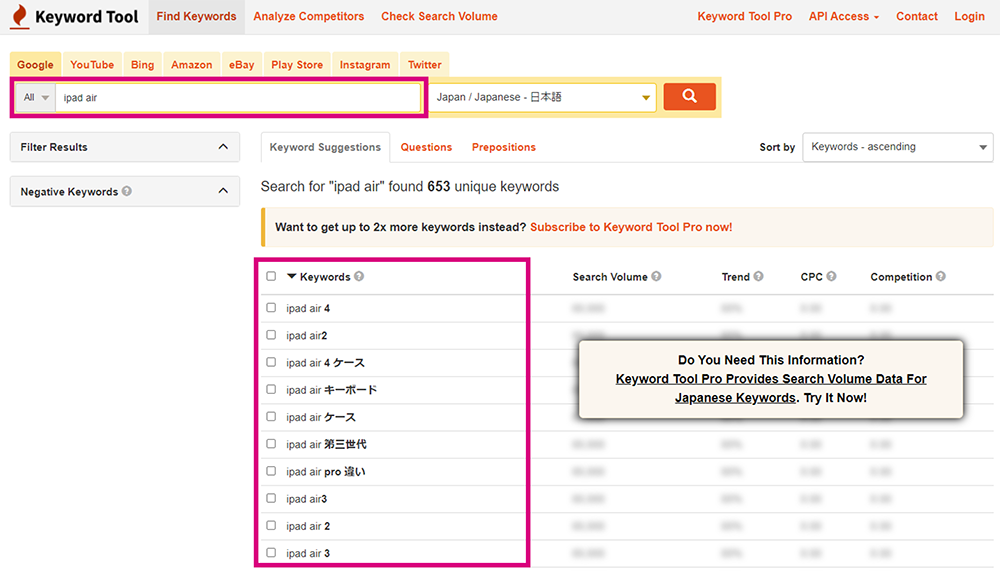Switch to the Questions tab
Screen dimensions: 1000x571
[x=426, y=147]
